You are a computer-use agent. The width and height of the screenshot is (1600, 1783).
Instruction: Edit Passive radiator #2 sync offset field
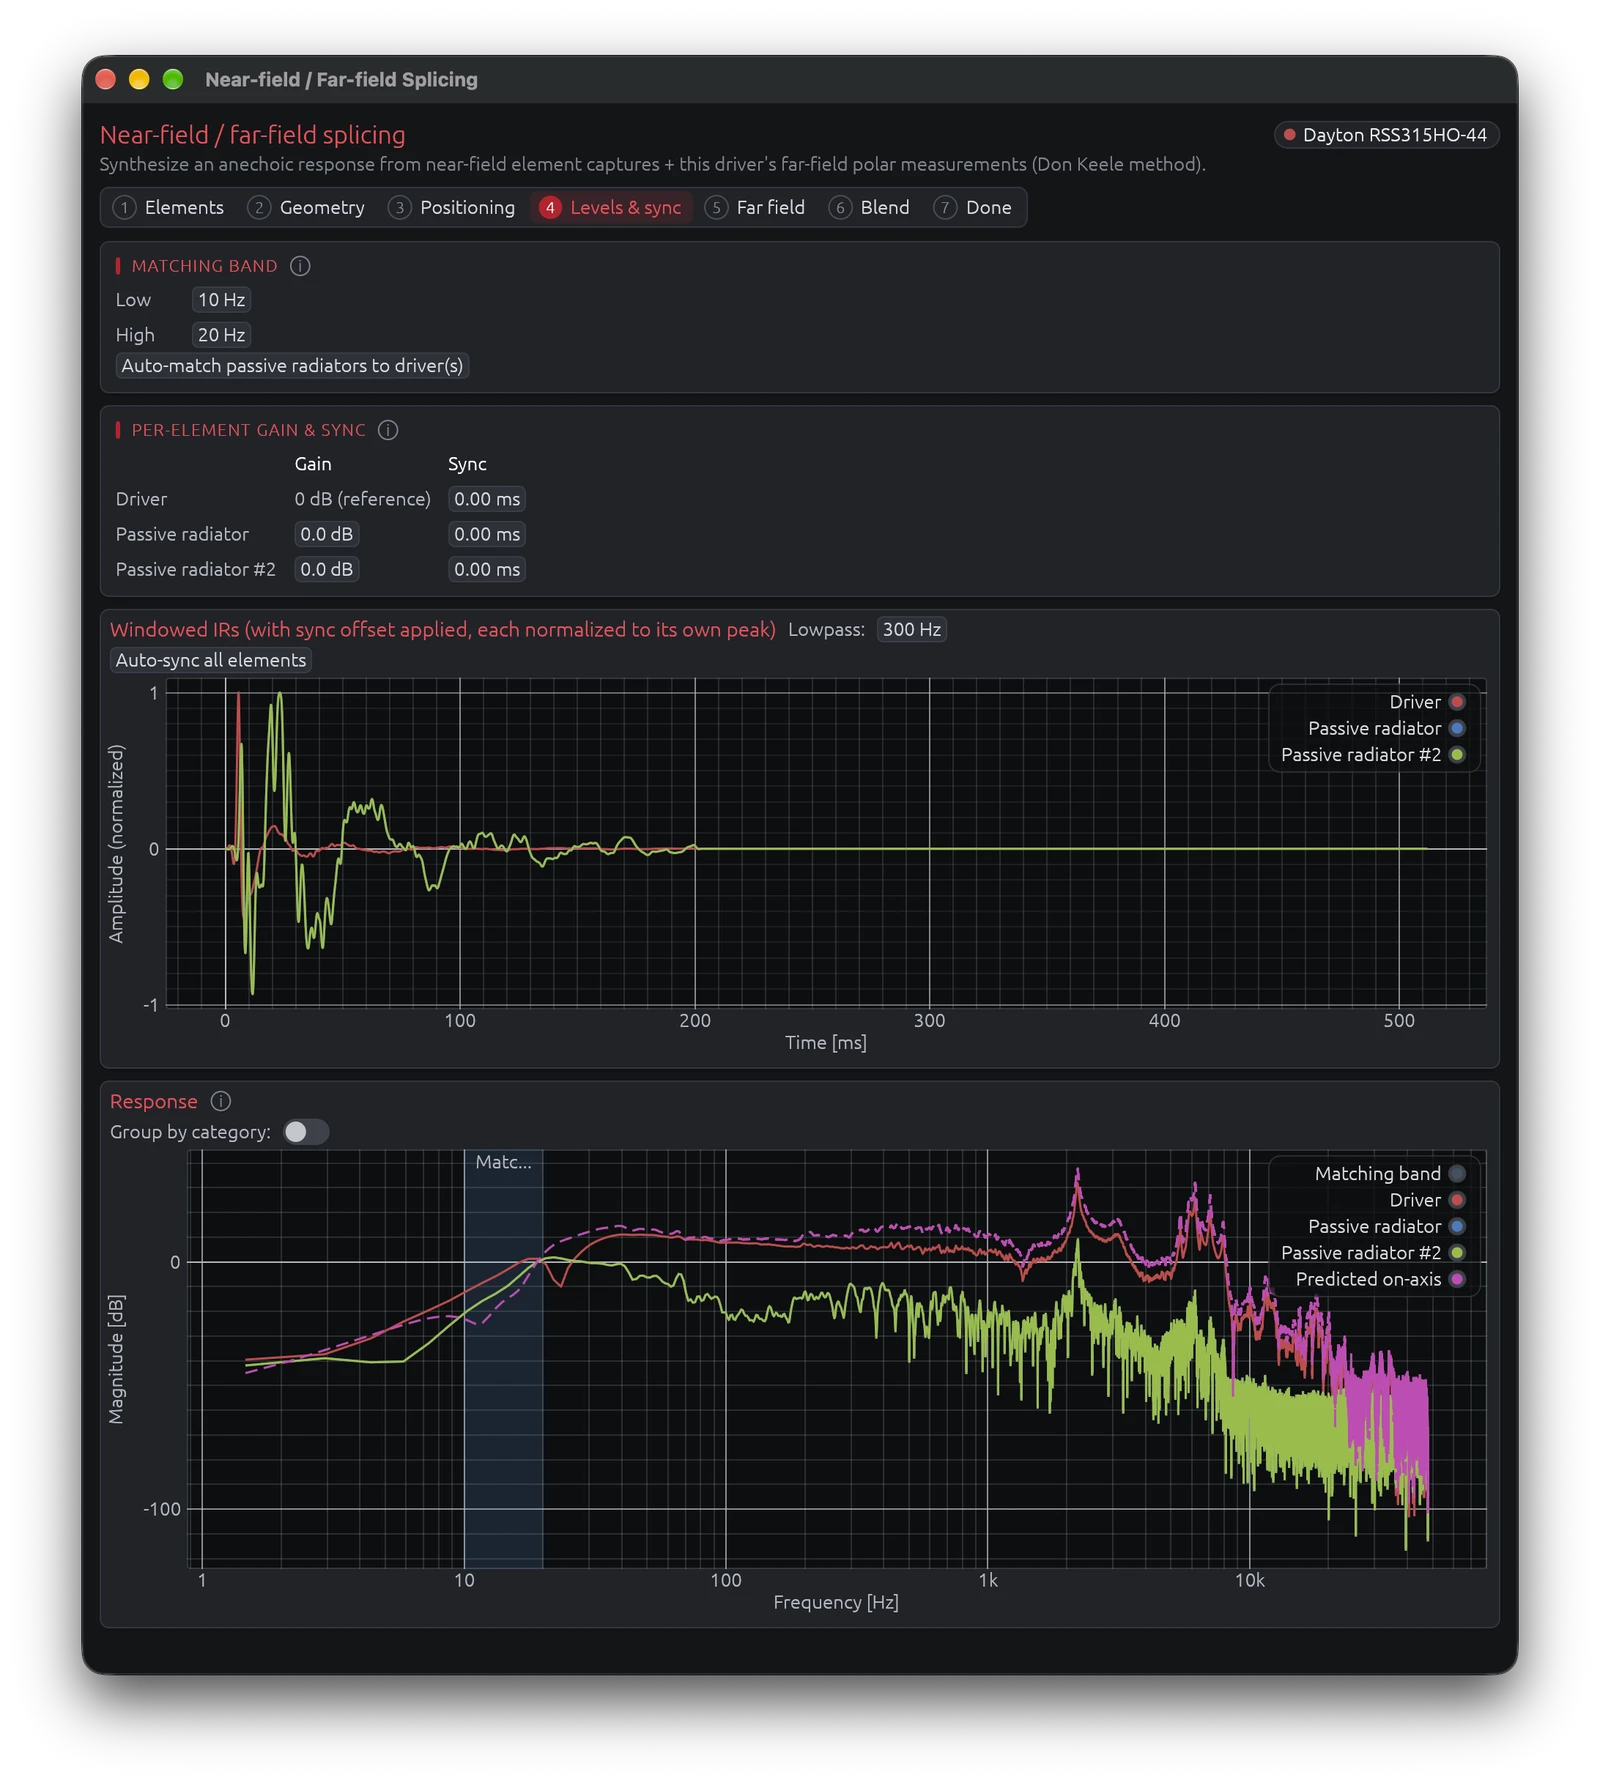pyautogui.click(x=487, y=569)
